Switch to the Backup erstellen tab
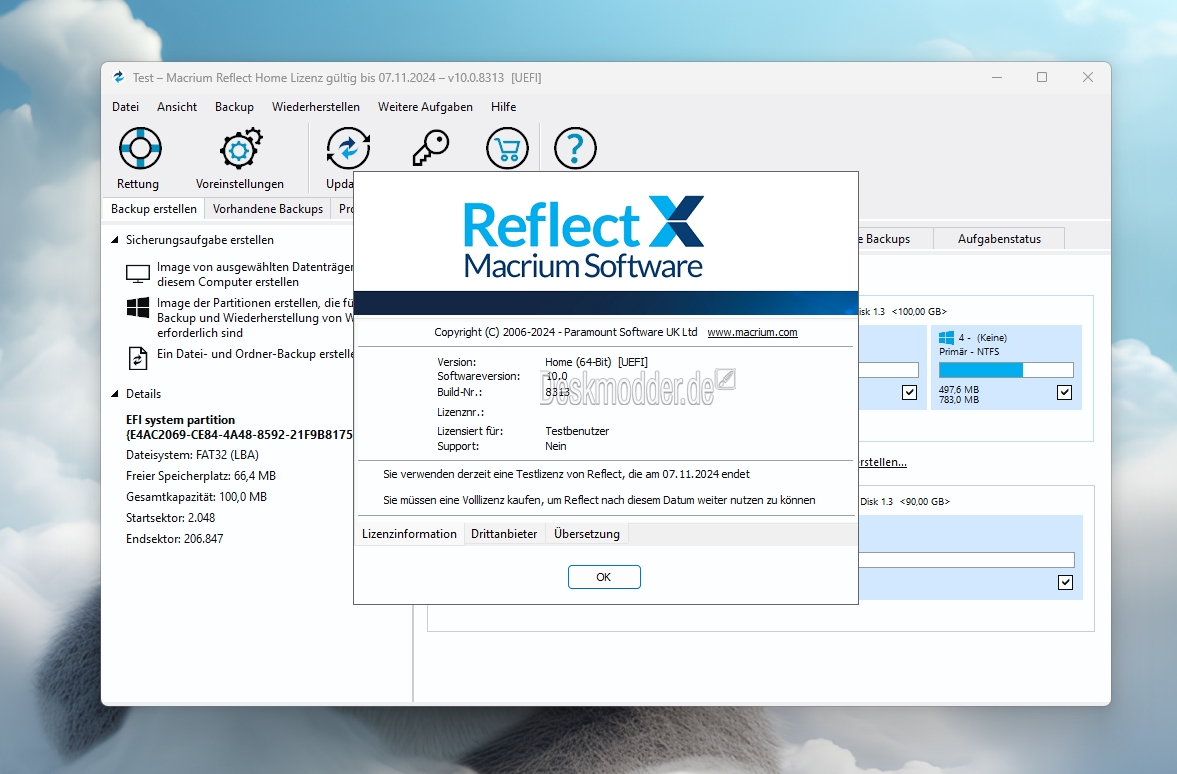 pyautogui.click(x=154, y=209)
